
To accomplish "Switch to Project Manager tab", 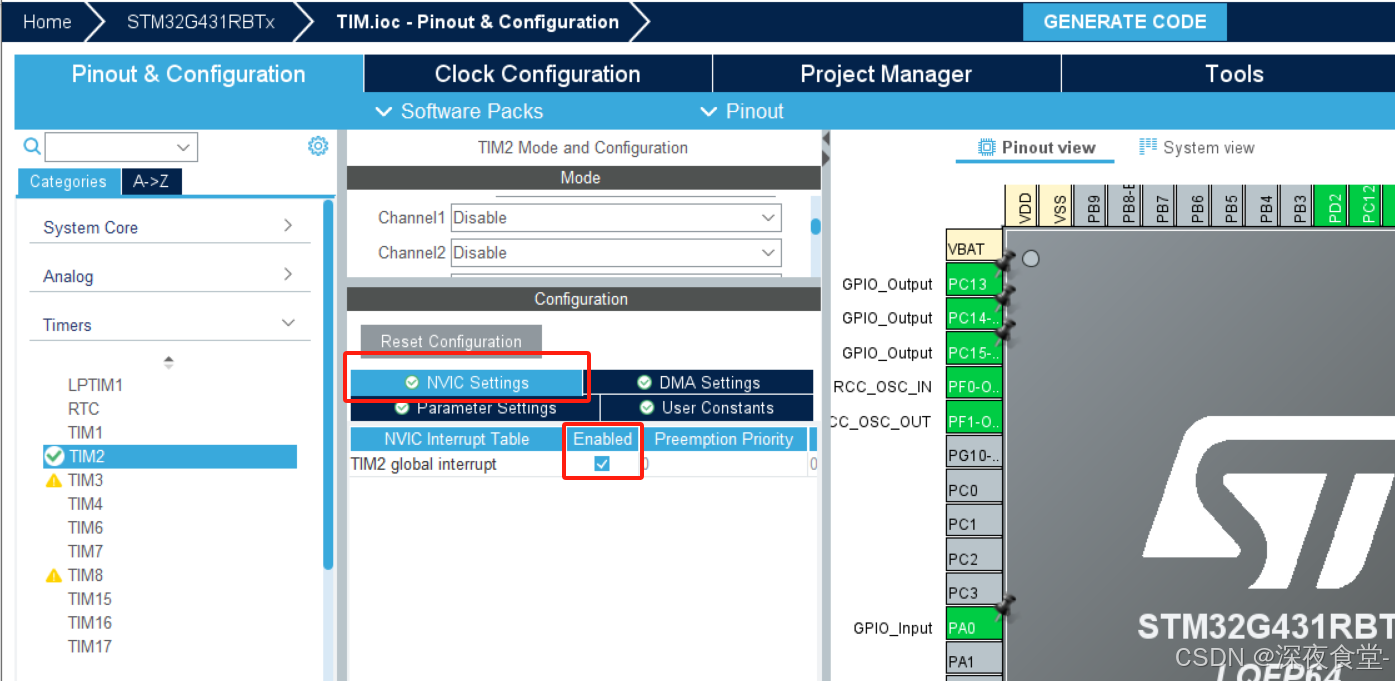I will click(886, 74).
